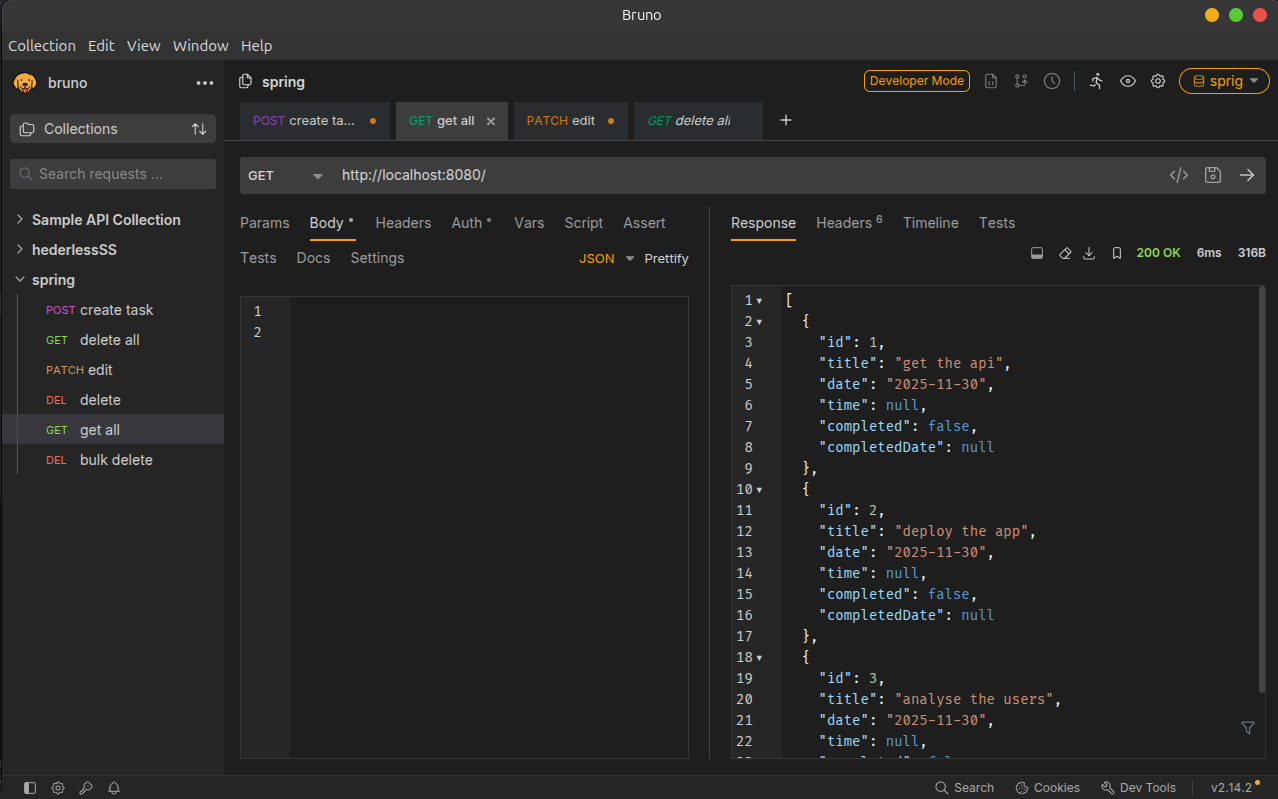Open the OpenAPI/JSON file icon in toolbar
The height and width of the screenshot is (799, 1278).
[x=991, y=82]
